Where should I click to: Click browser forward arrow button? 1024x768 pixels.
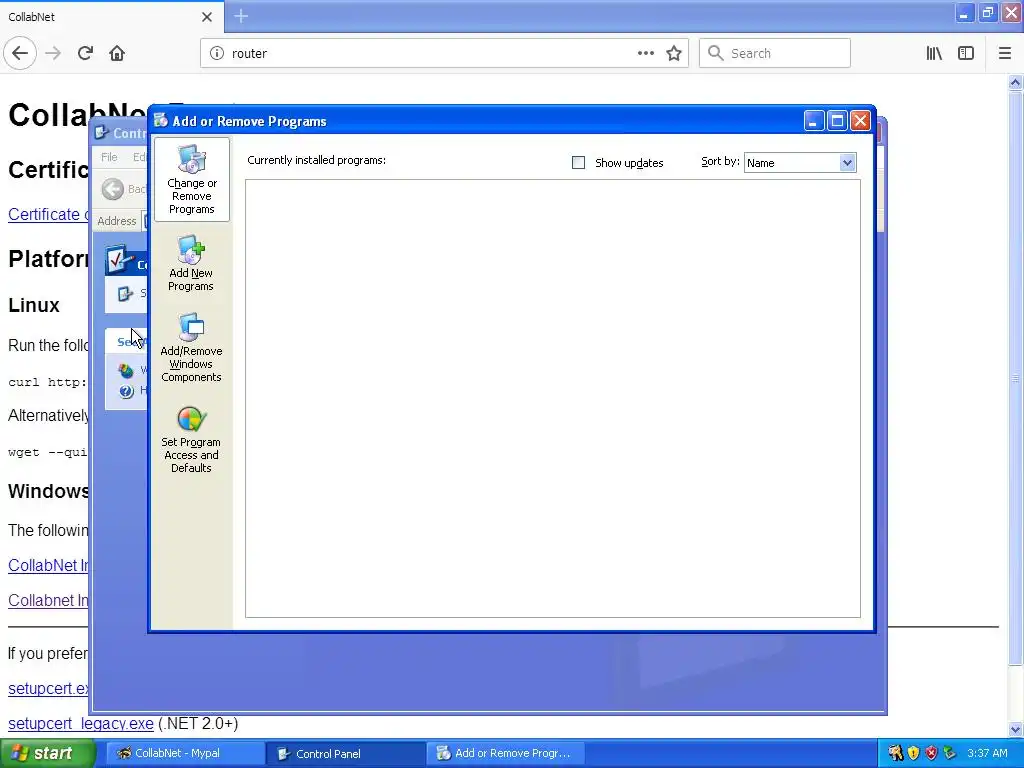coord(54,53)
